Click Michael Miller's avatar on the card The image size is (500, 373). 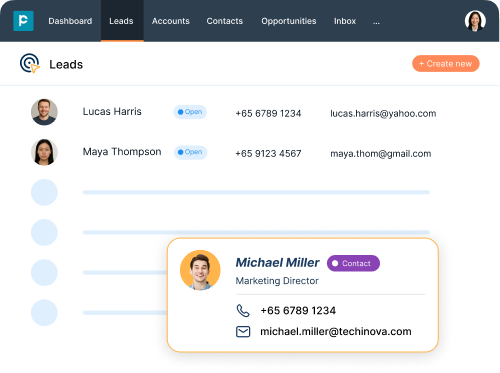(200, 270)
